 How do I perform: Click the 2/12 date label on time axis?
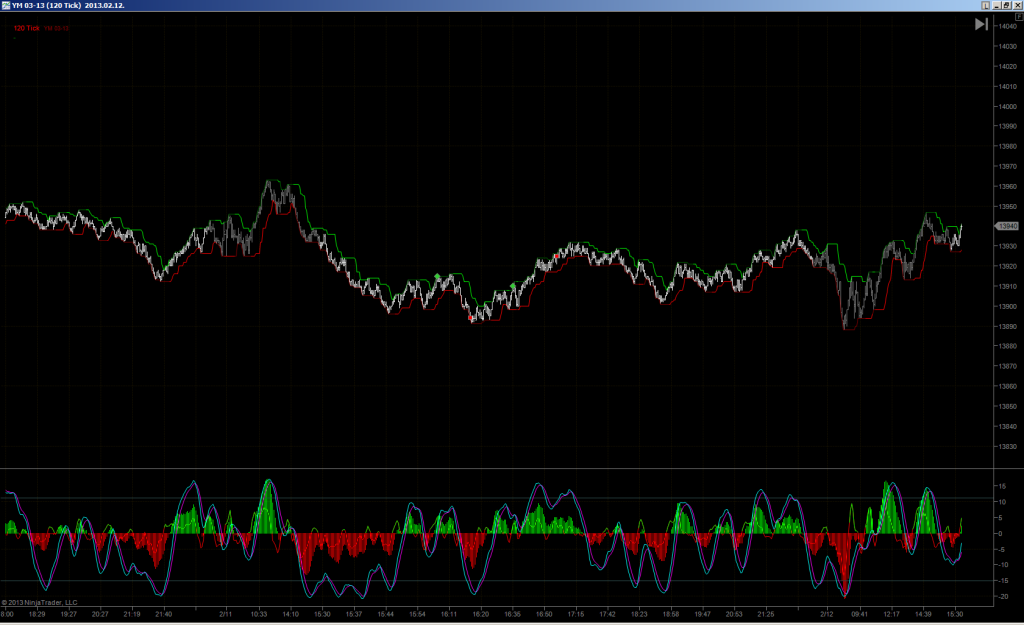(827, 614)
